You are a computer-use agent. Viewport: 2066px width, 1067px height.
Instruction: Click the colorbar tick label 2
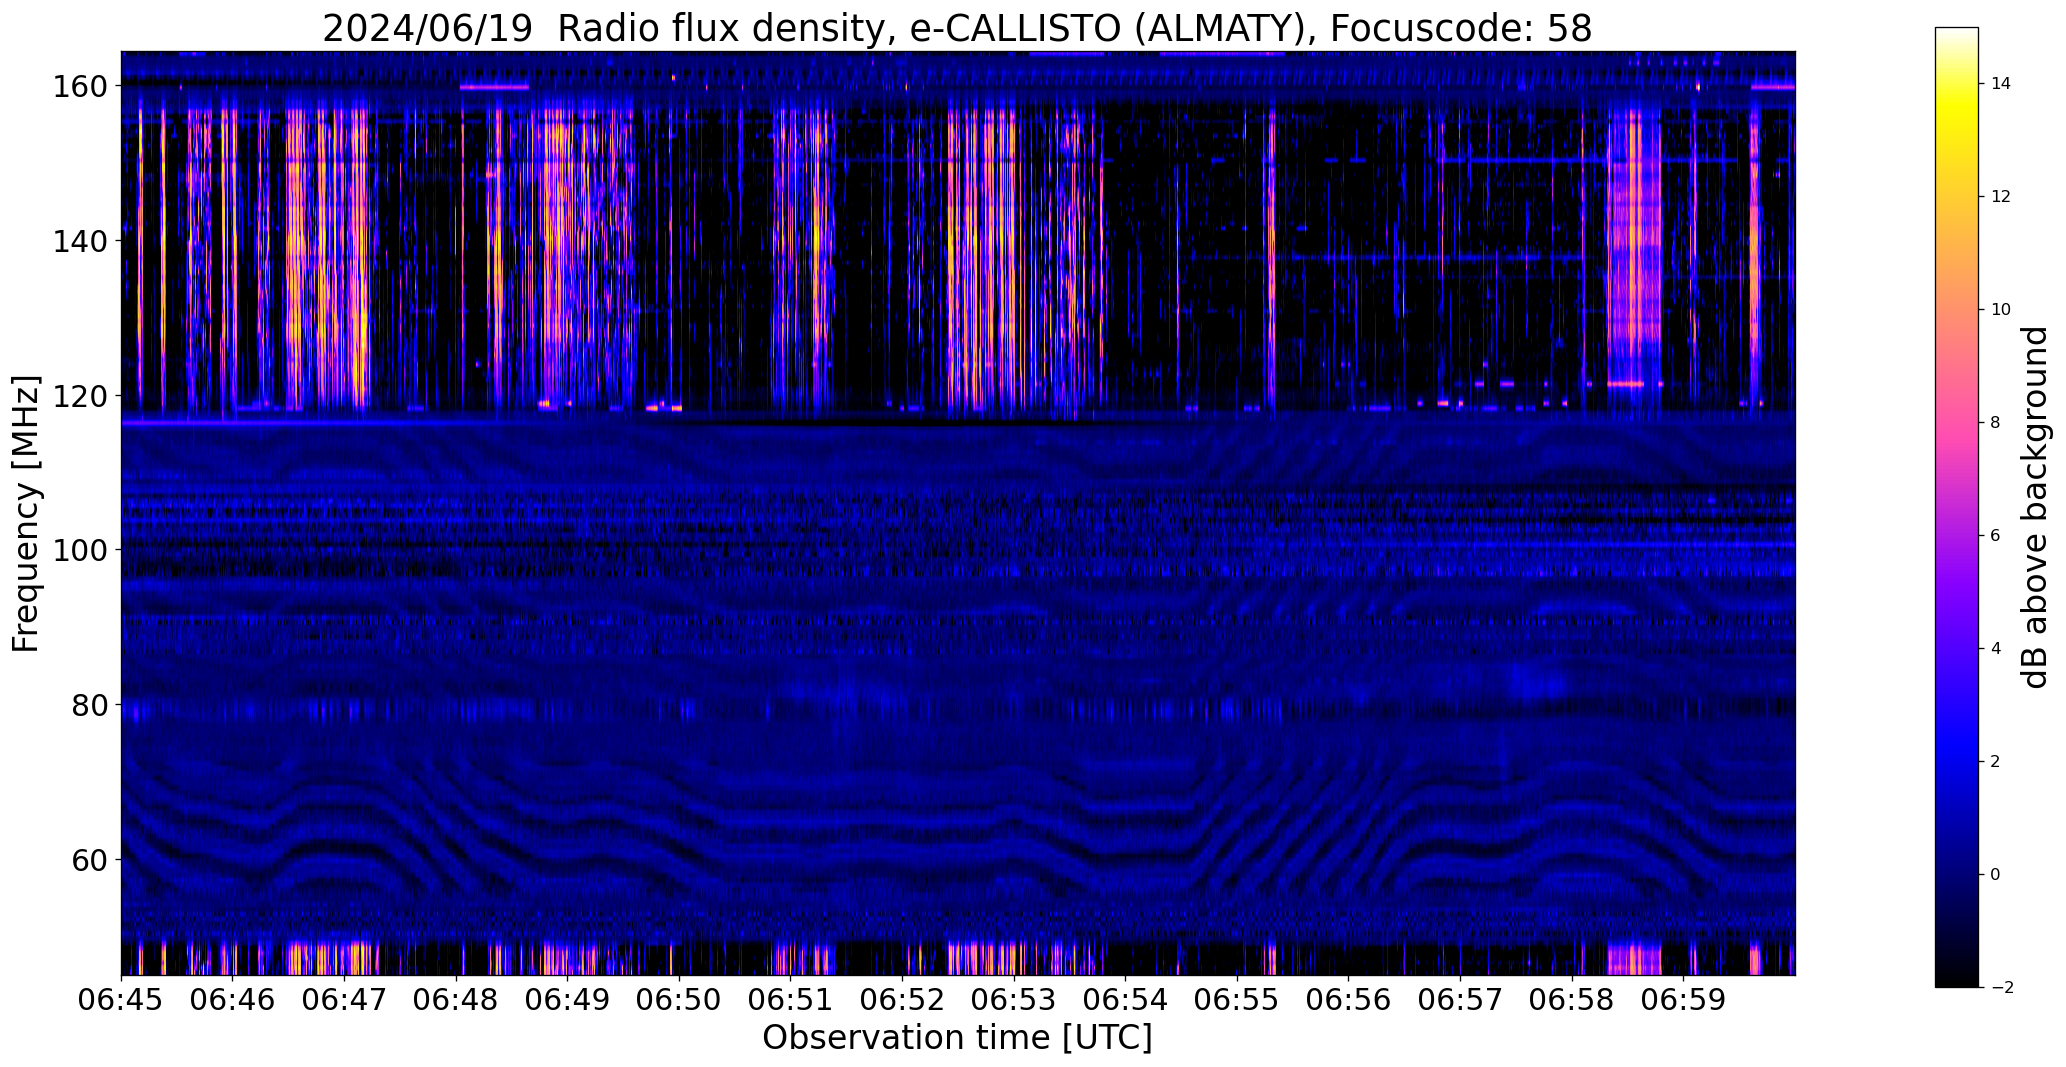pos(1995,762)
